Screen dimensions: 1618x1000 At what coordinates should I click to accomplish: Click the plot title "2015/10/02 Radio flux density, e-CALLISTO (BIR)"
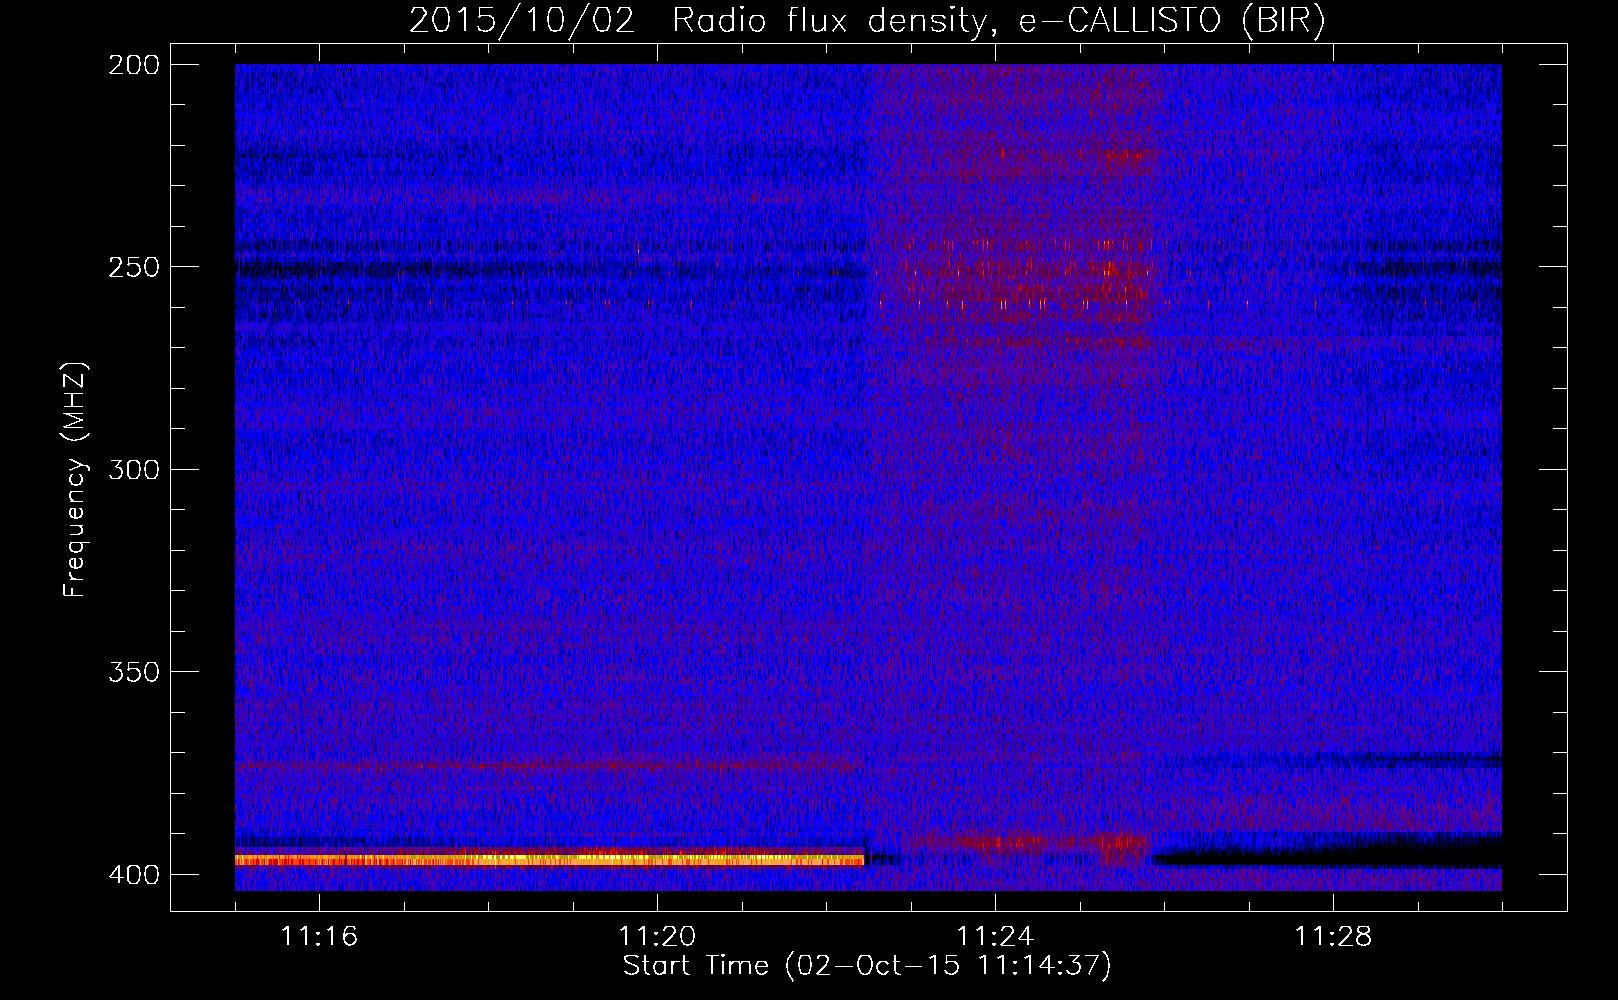(867, 21)
